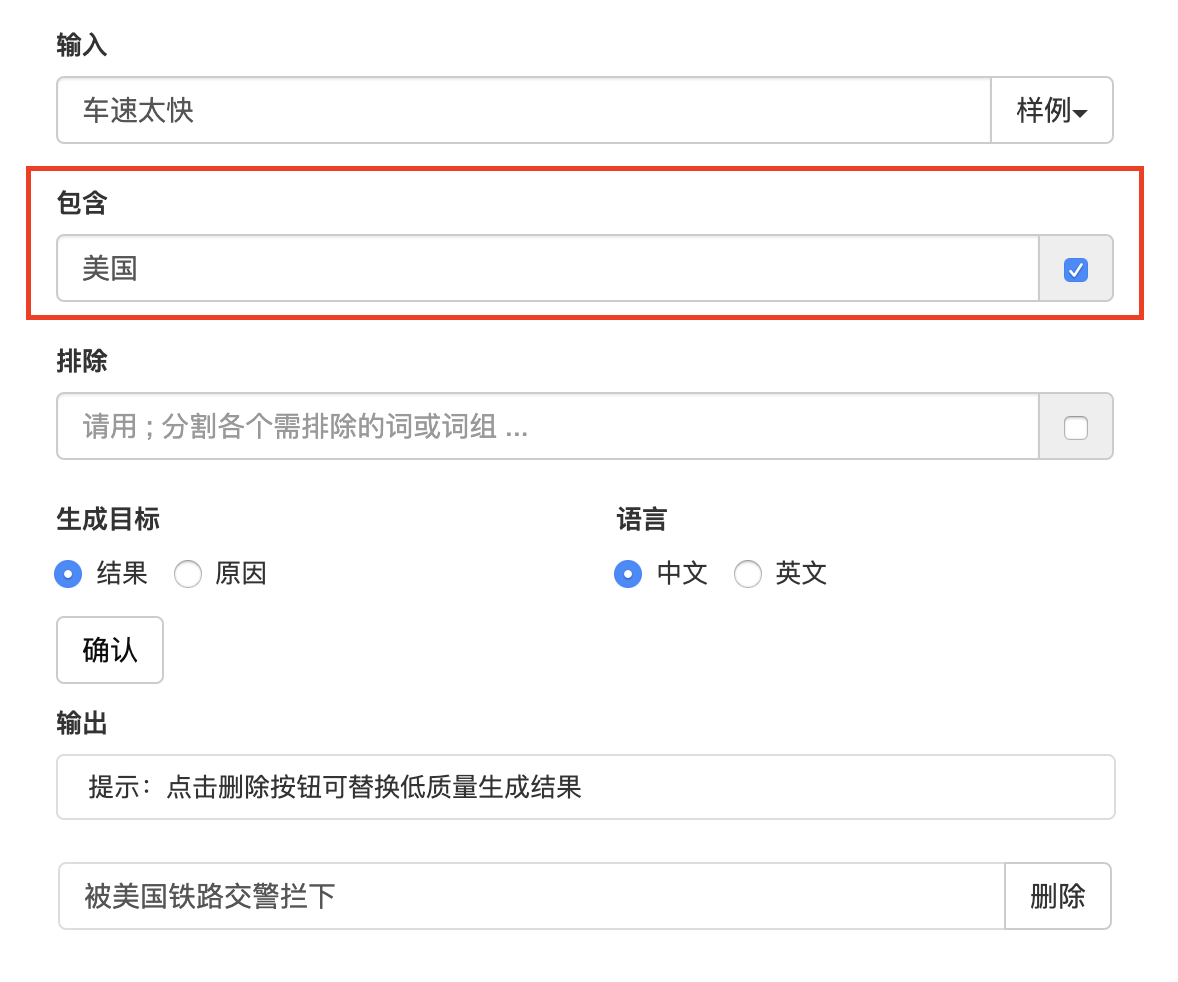Click the 排除 words input field
This screenshot has height=982, width=1178.
coord(548,426)
